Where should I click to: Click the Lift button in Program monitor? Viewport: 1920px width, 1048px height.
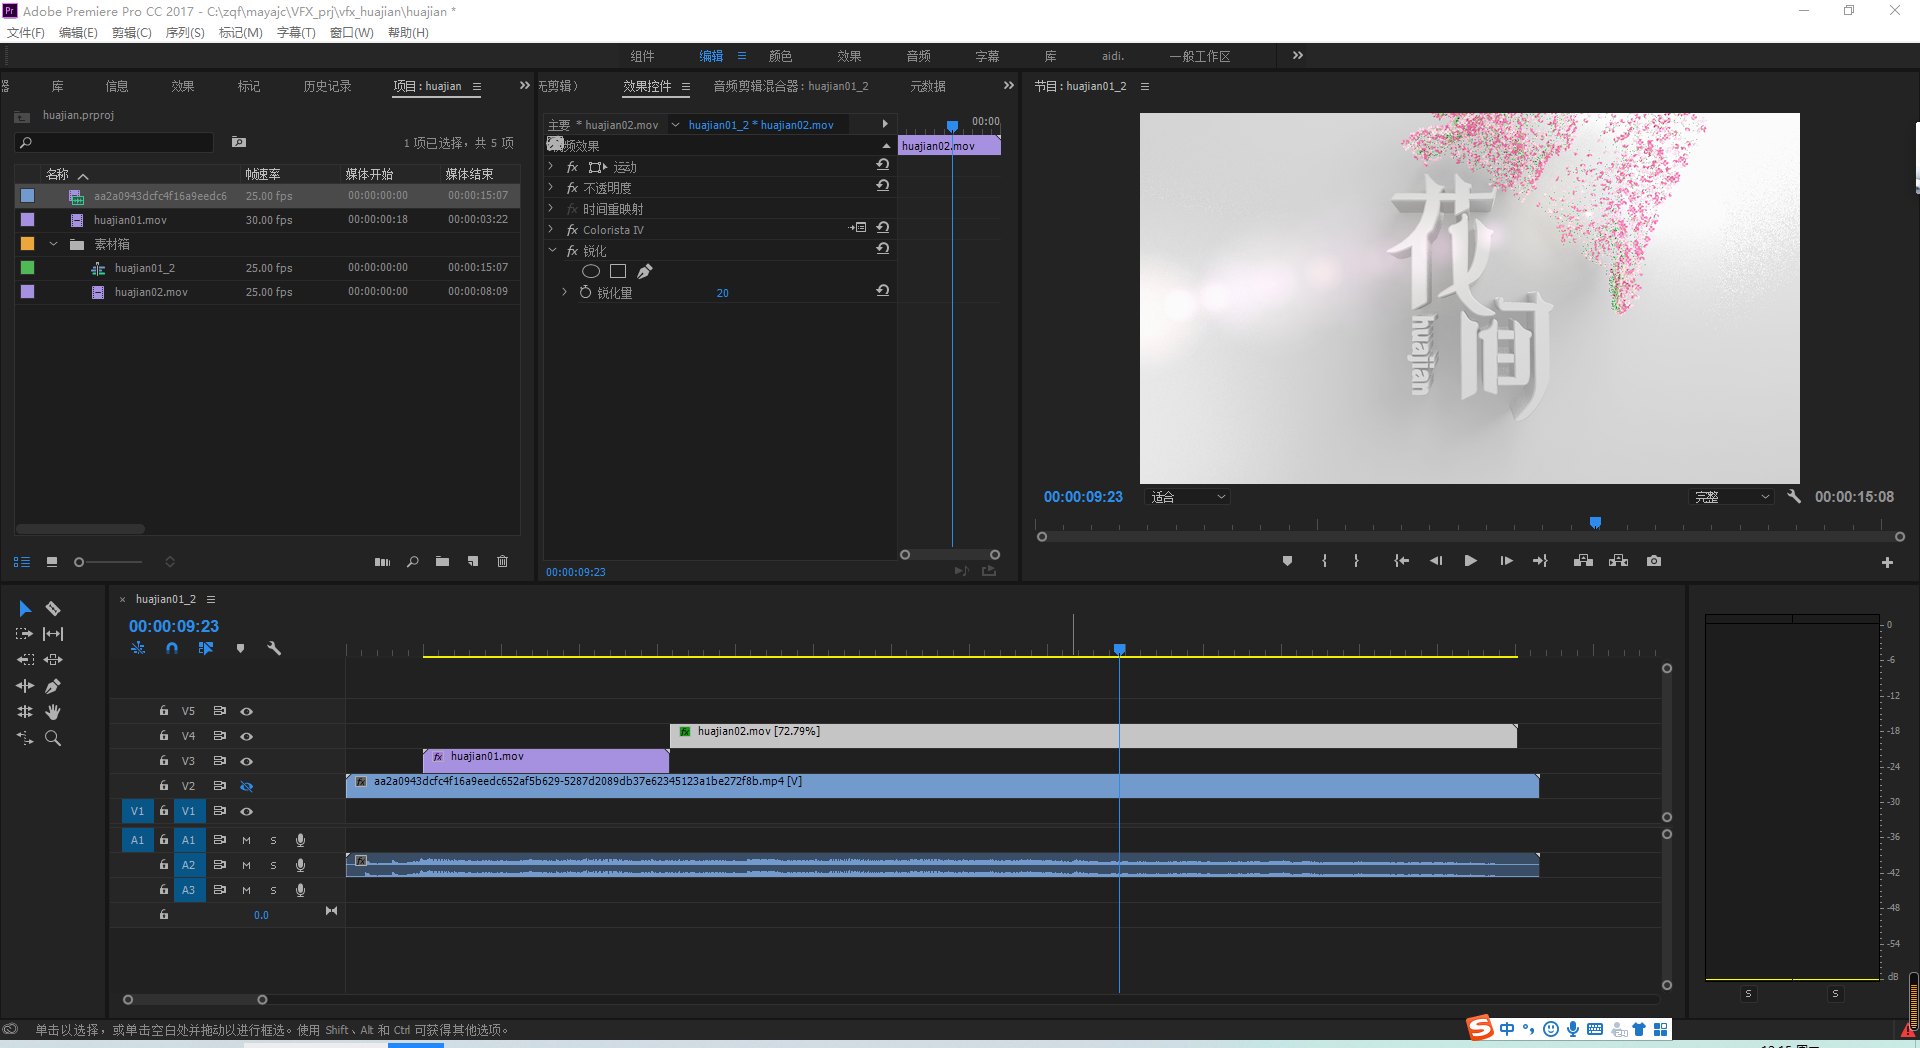click(x=1583, y=561)
